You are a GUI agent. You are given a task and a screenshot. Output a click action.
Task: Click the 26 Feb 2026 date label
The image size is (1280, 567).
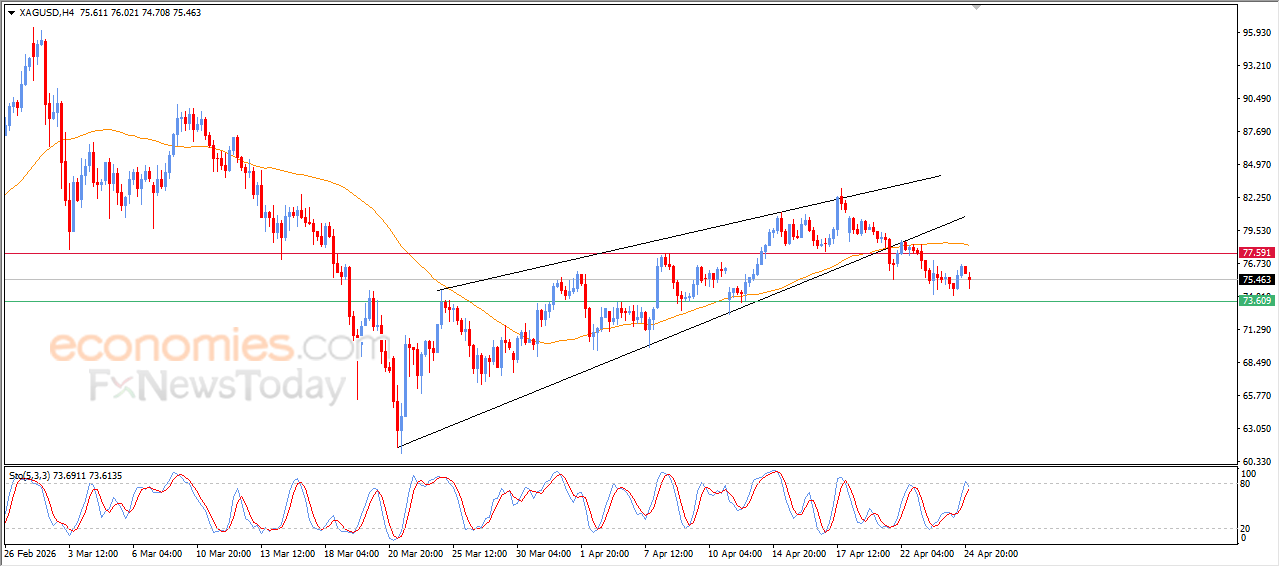coord(28,553)
